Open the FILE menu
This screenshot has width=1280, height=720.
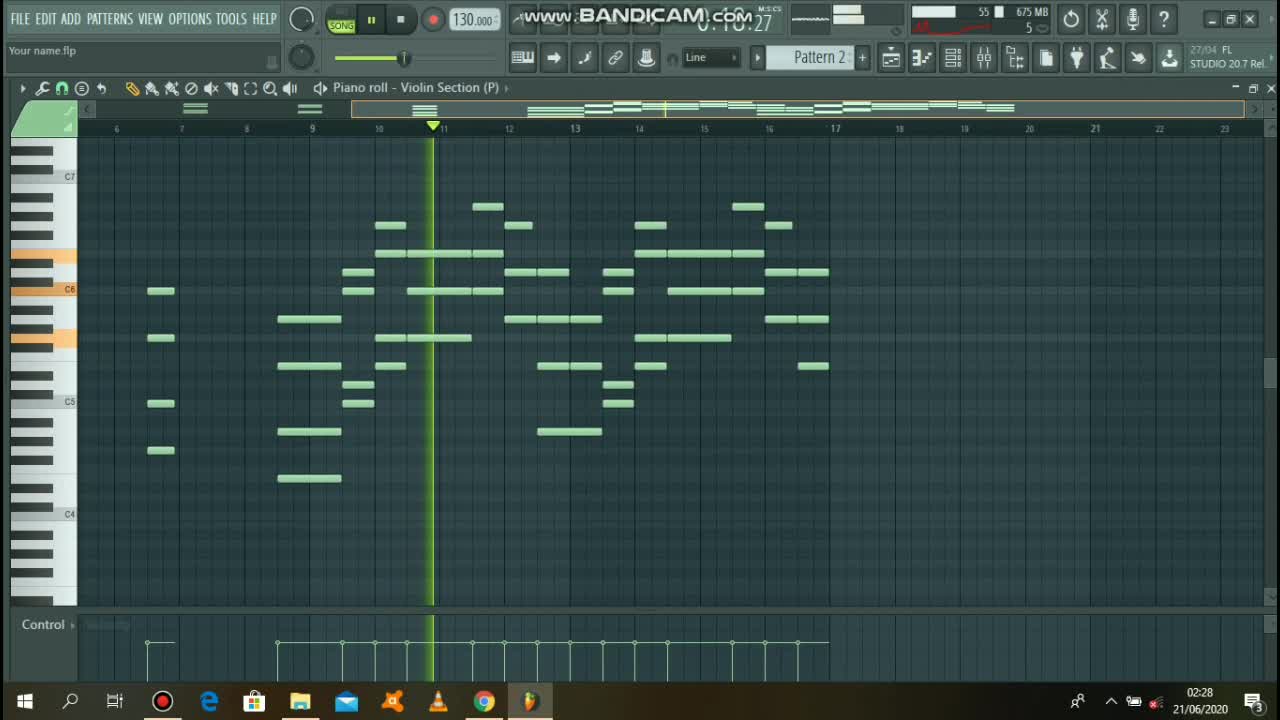click(x=20, y=19)
